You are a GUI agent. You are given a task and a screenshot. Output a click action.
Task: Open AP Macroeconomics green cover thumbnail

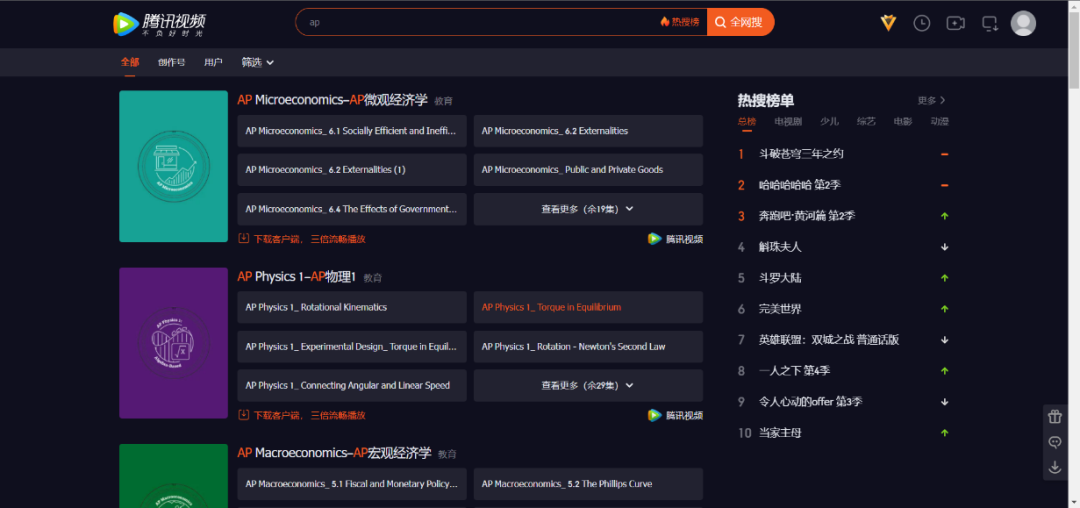coord(174,476)
